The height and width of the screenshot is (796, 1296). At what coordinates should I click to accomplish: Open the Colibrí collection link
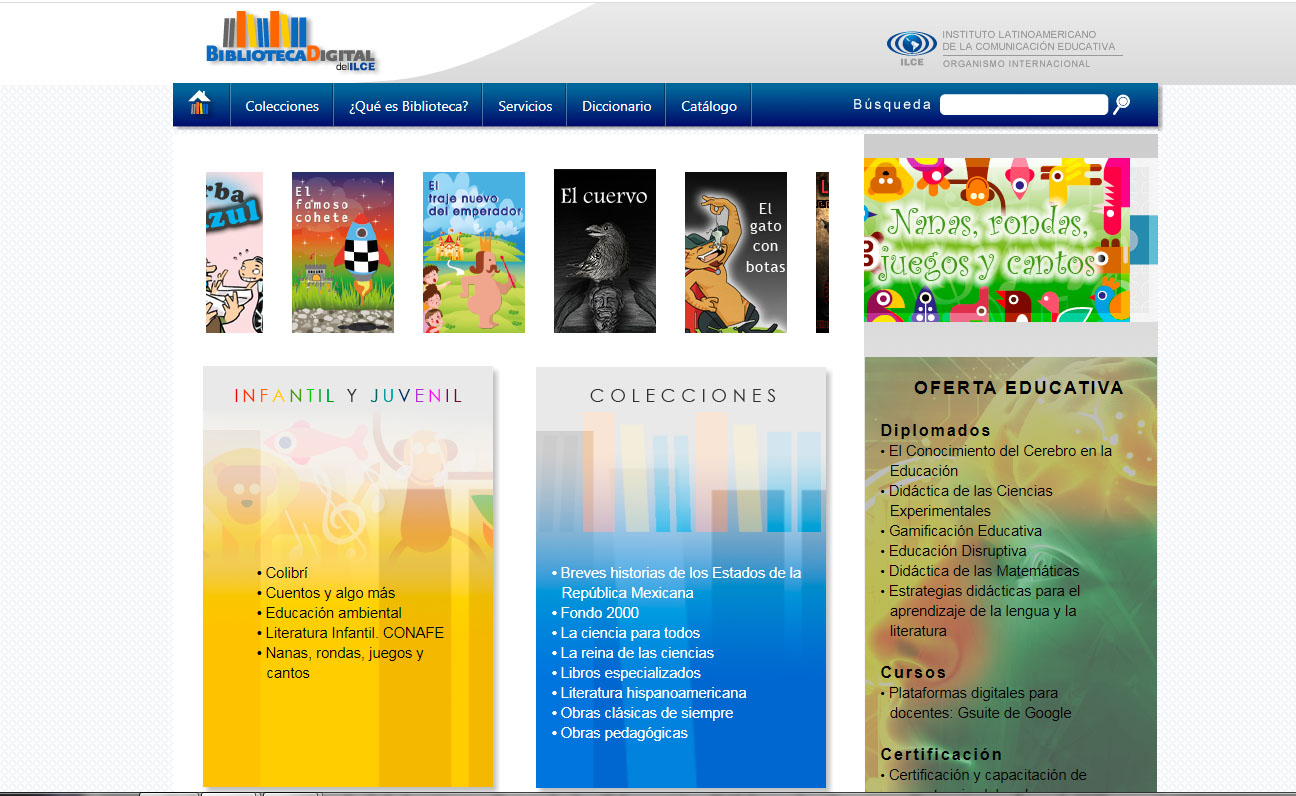286,573
